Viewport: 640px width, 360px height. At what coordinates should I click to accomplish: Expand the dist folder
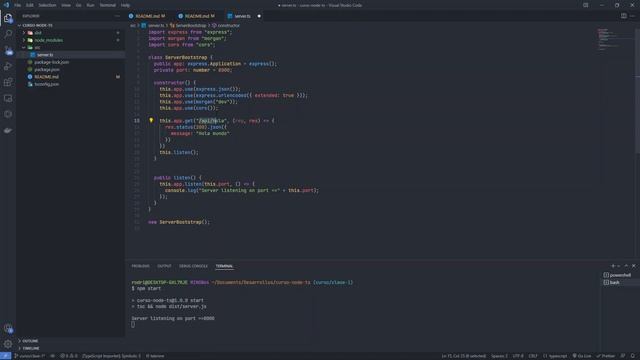[38, 33]
